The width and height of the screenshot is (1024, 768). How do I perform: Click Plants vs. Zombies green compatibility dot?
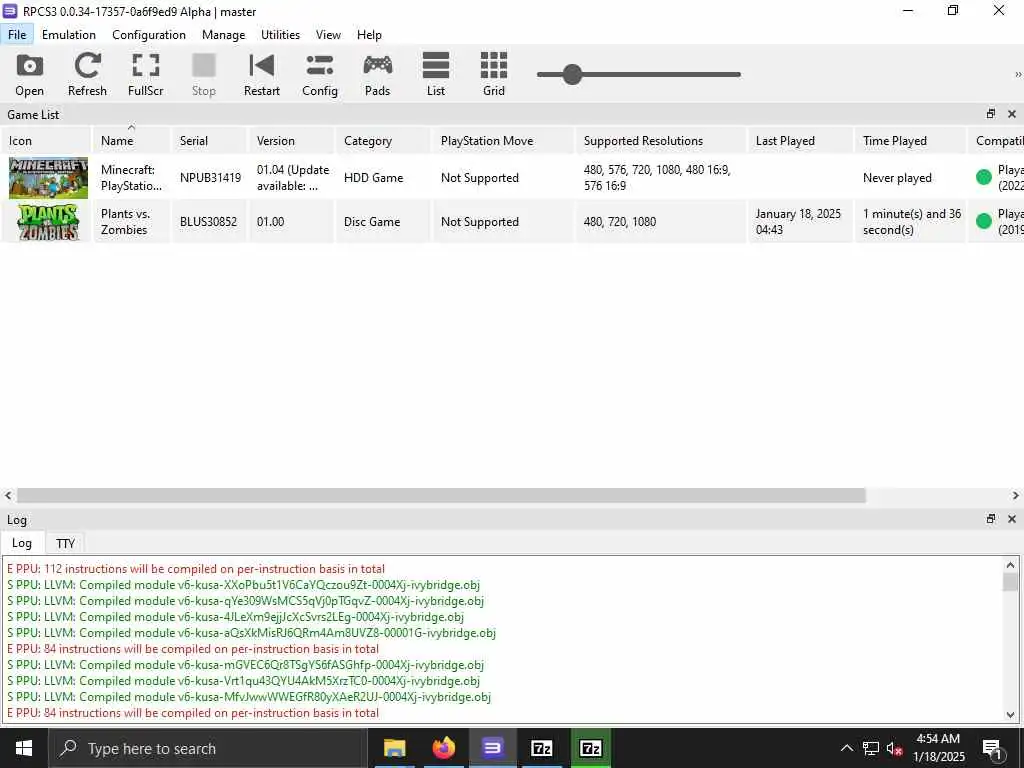tap(984, 221)
